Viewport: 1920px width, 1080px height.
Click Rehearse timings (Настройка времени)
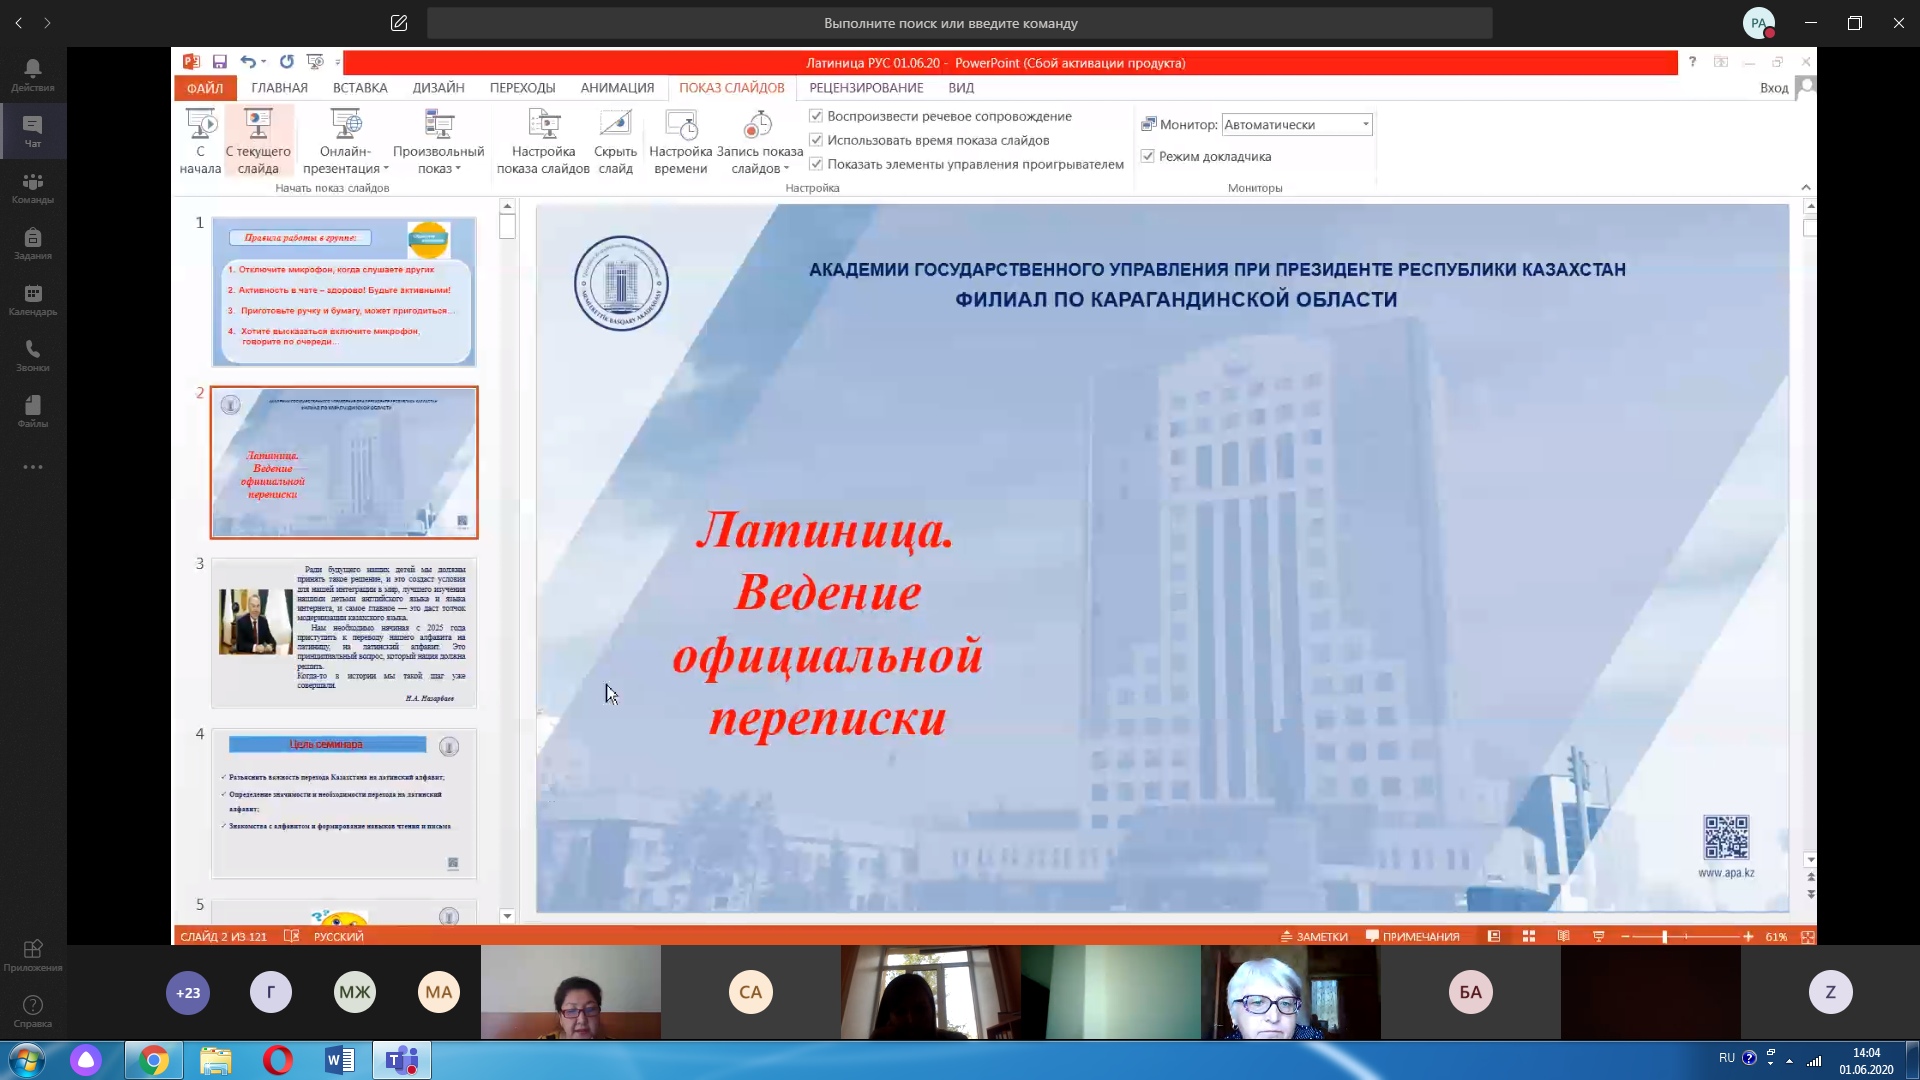680,141
